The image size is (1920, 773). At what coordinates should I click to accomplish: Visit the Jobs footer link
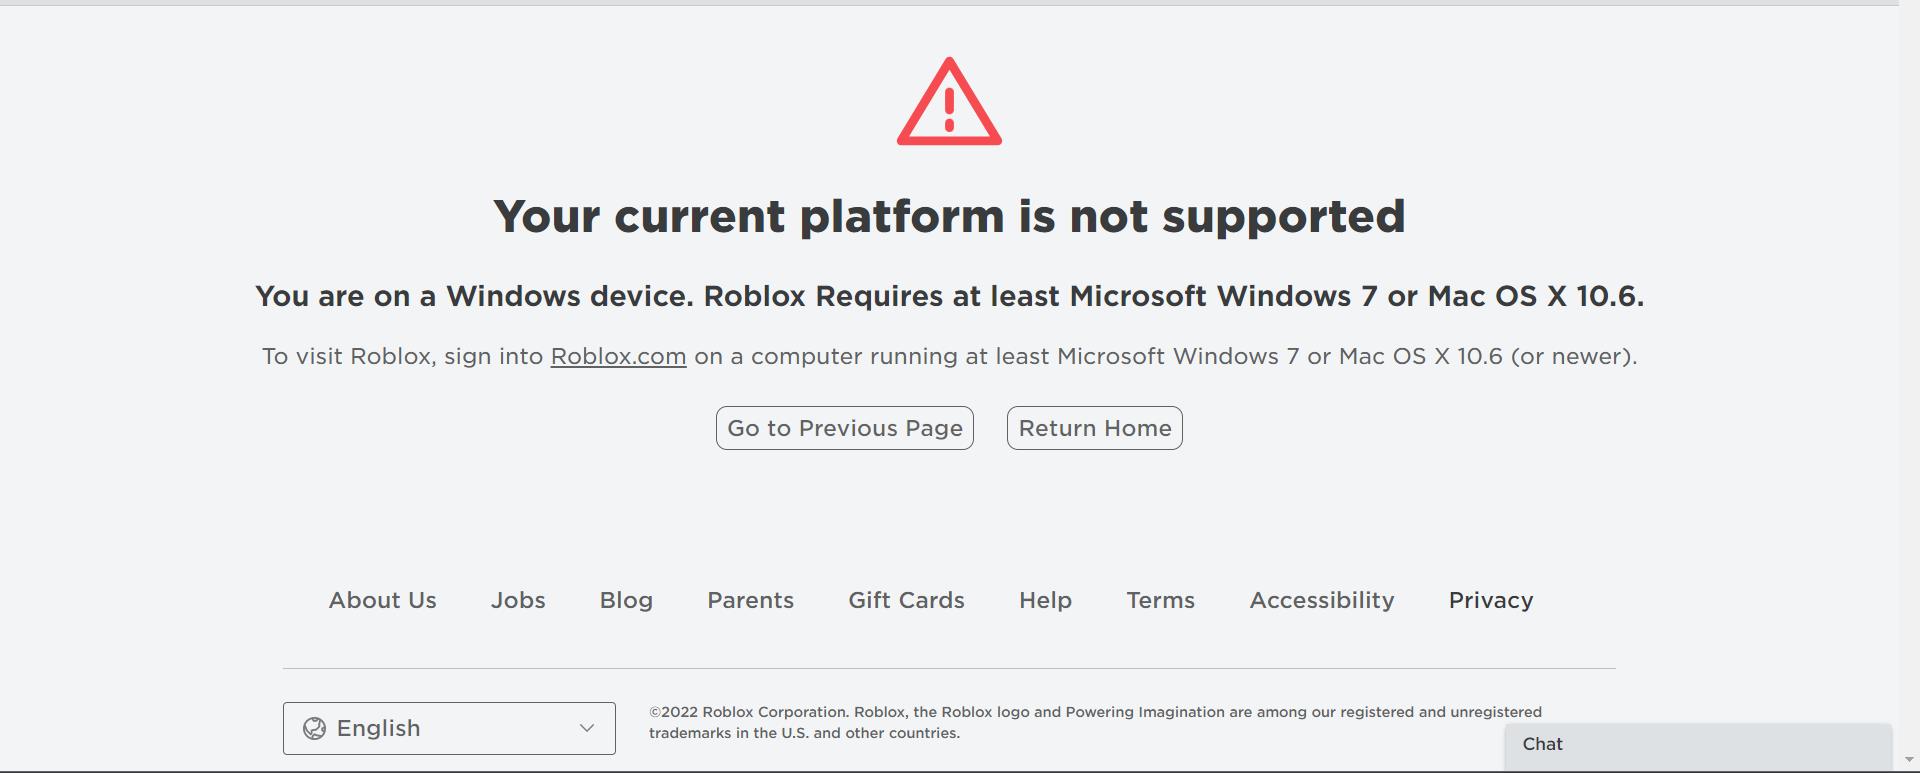tap(518, 600)
